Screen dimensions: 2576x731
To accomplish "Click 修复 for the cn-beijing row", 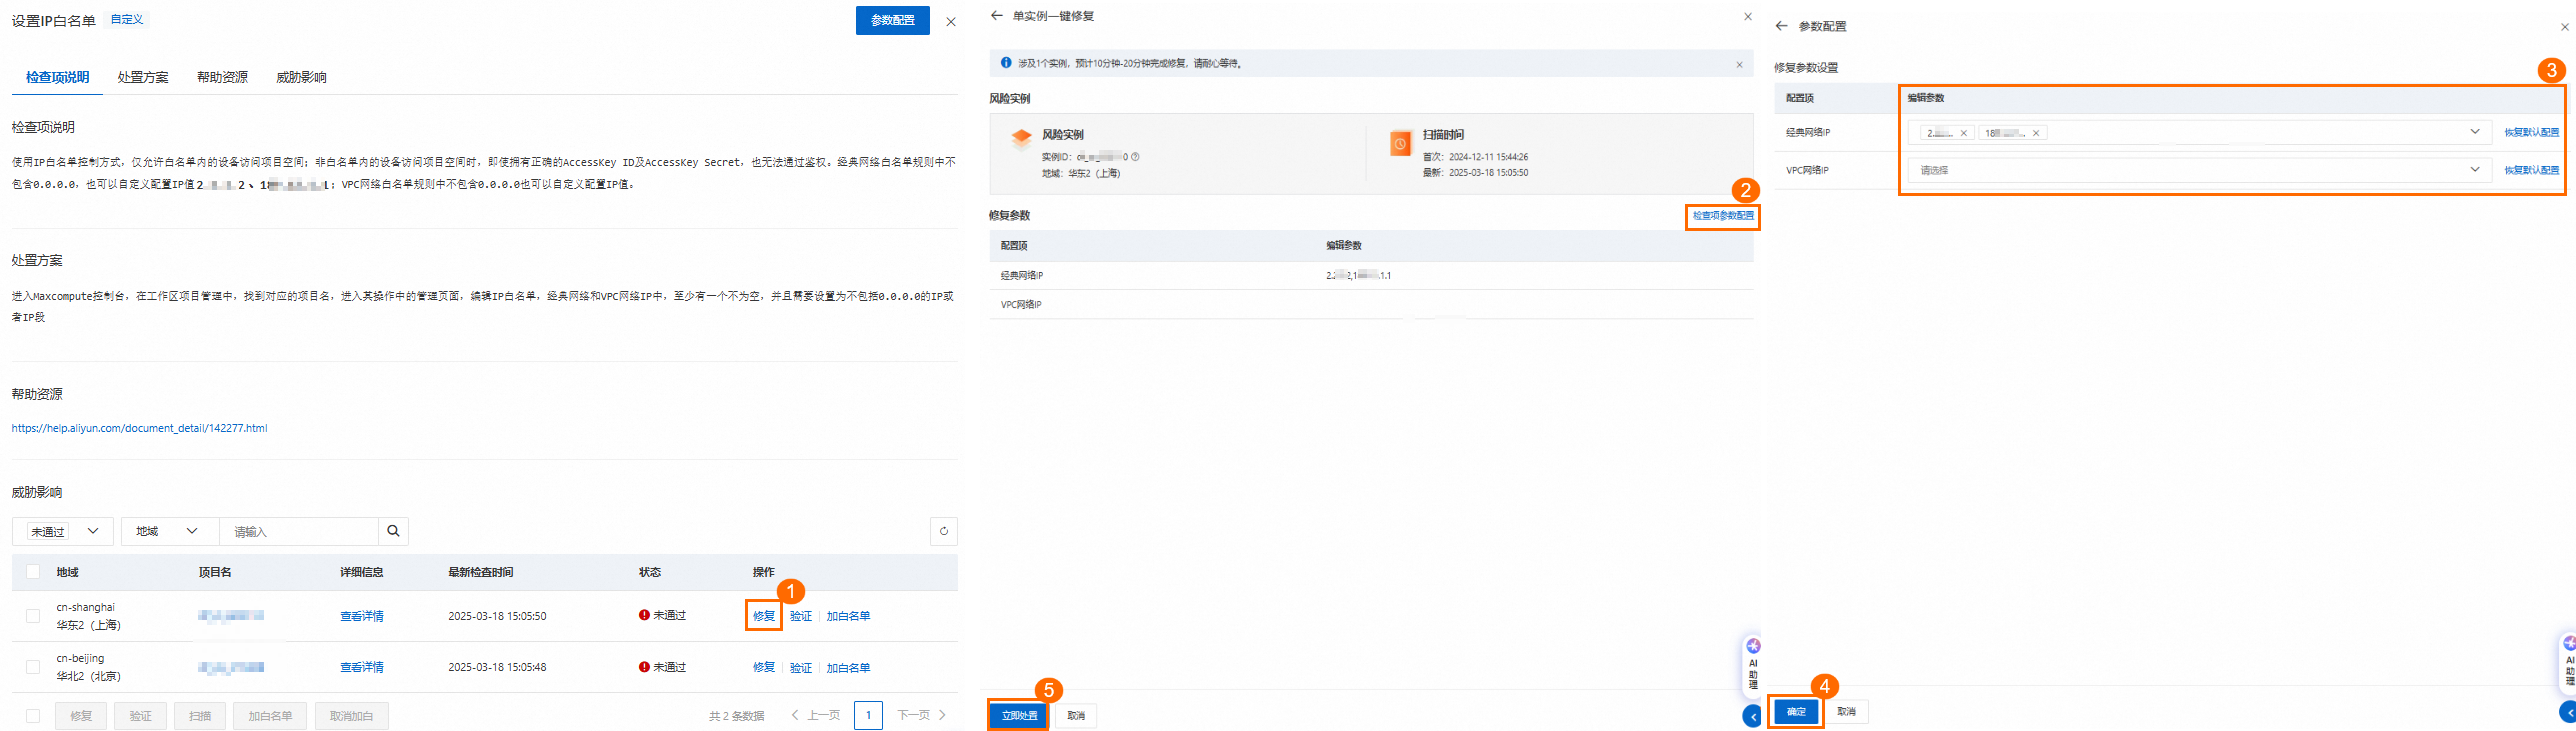I will [x=764, y=667].
